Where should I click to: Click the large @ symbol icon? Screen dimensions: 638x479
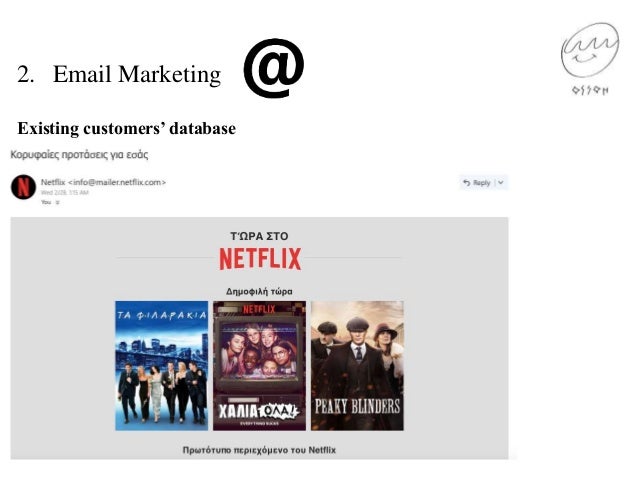(x=274, y=68)
